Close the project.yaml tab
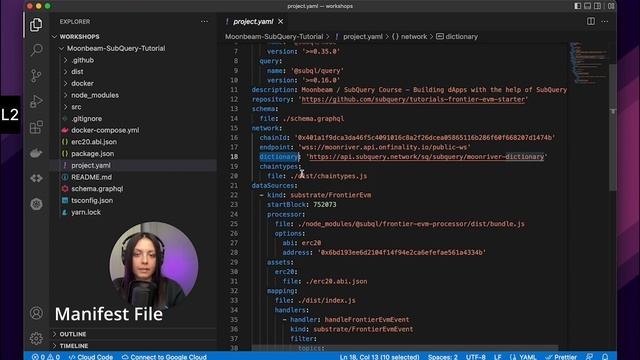 click(280, 22)
